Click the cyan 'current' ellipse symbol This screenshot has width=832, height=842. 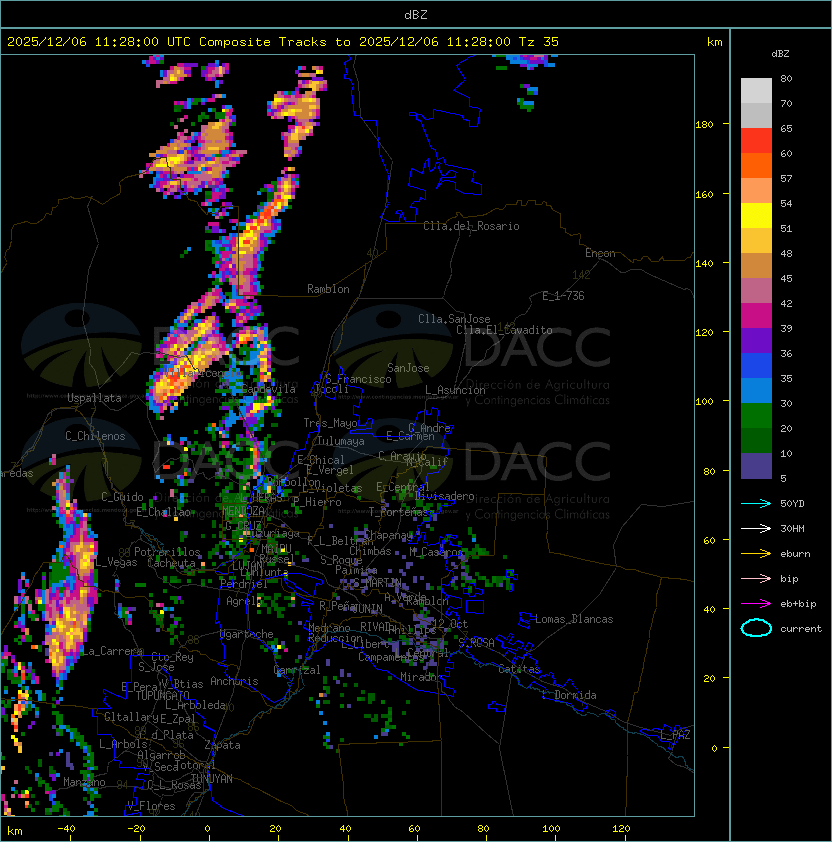click(x=756, y=628)
